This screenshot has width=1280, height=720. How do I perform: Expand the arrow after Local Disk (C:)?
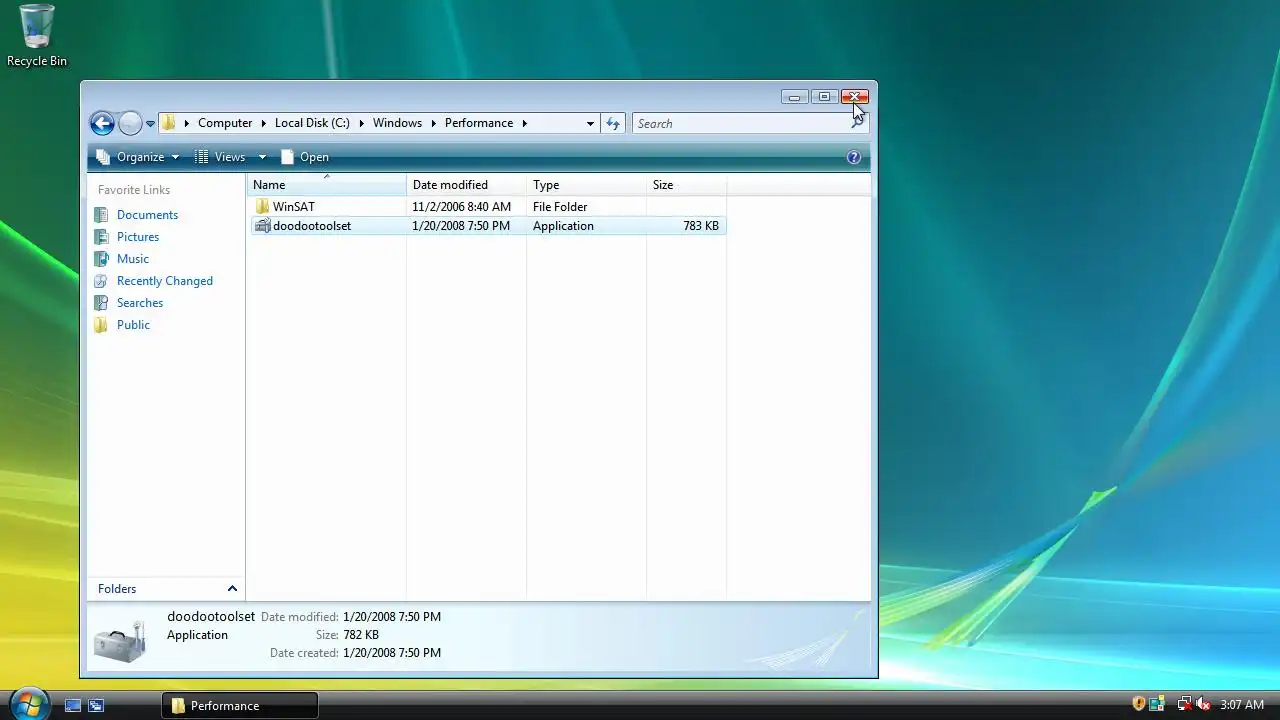pyautogui.click(x=362, y=123)
